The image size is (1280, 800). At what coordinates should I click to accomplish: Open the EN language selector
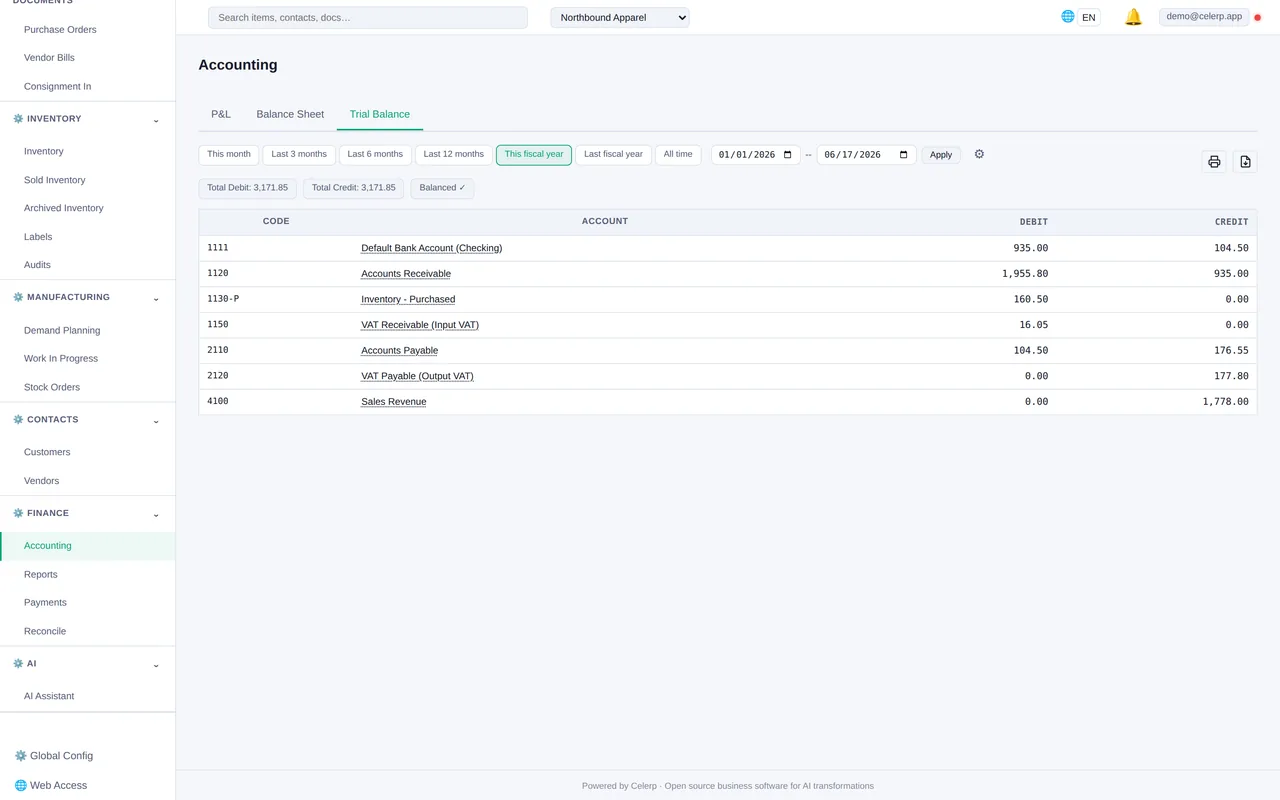[x=1089, y=17]
